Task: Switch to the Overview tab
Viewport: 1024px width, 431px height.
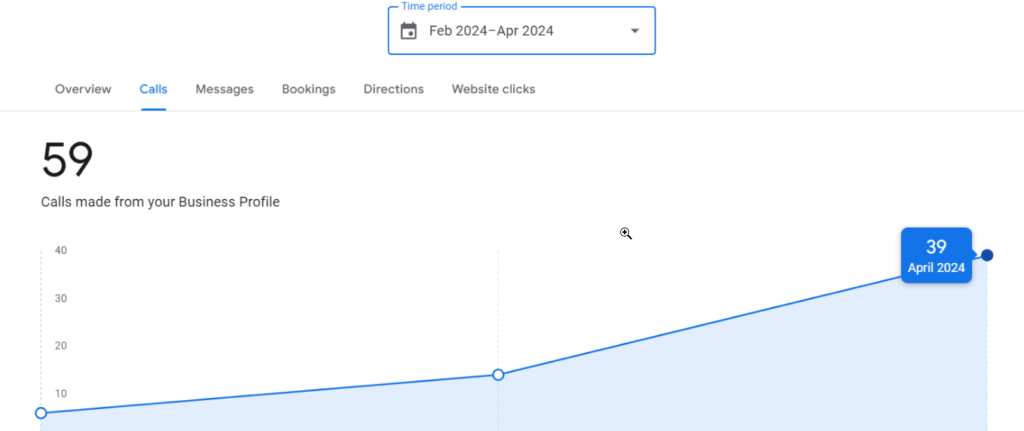Action: coord(83,89)
